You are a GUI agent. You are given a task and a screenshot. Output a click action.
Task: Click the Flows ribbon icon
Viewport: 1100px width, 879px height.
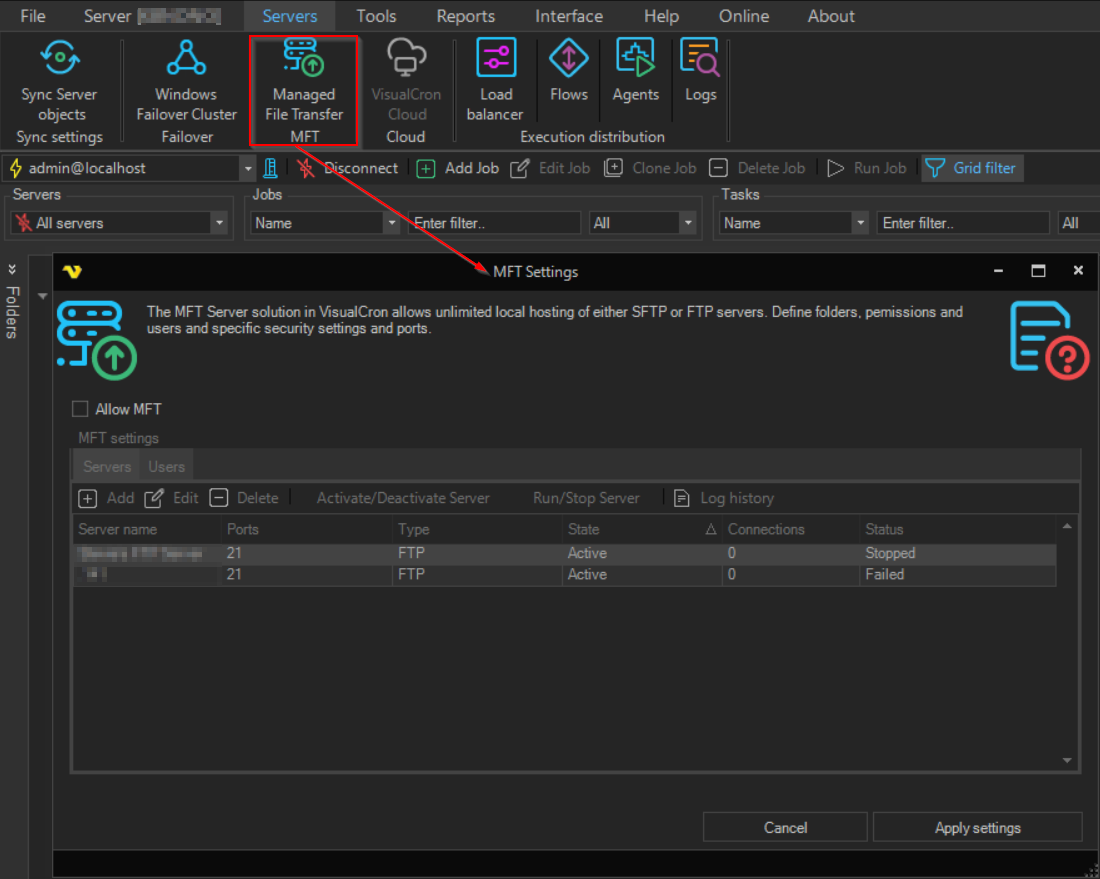(568, 59)
